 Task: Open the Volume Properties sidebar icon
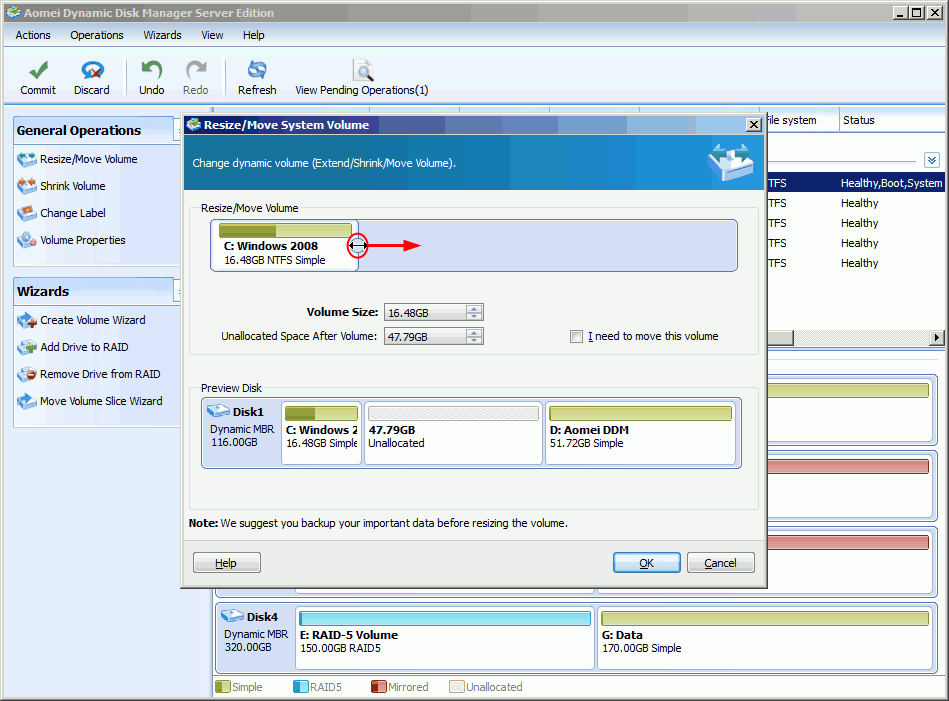pyautogui.click(x=27, y=240)
